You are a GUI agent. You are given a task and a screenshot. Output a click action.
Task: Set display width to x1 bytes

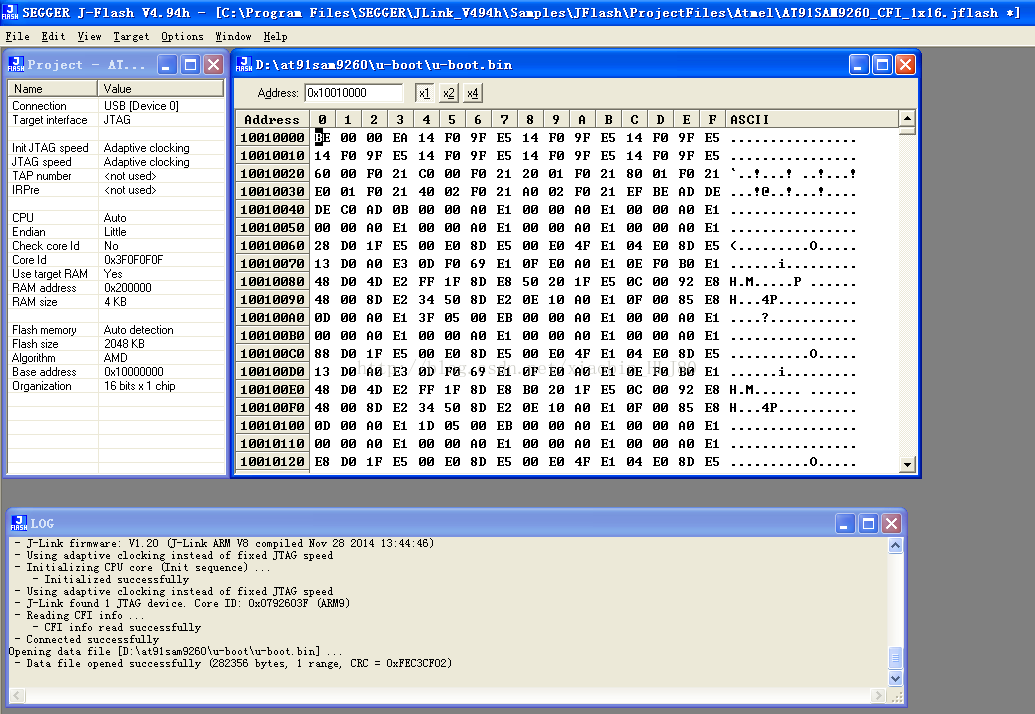click(x=424, y=93)
